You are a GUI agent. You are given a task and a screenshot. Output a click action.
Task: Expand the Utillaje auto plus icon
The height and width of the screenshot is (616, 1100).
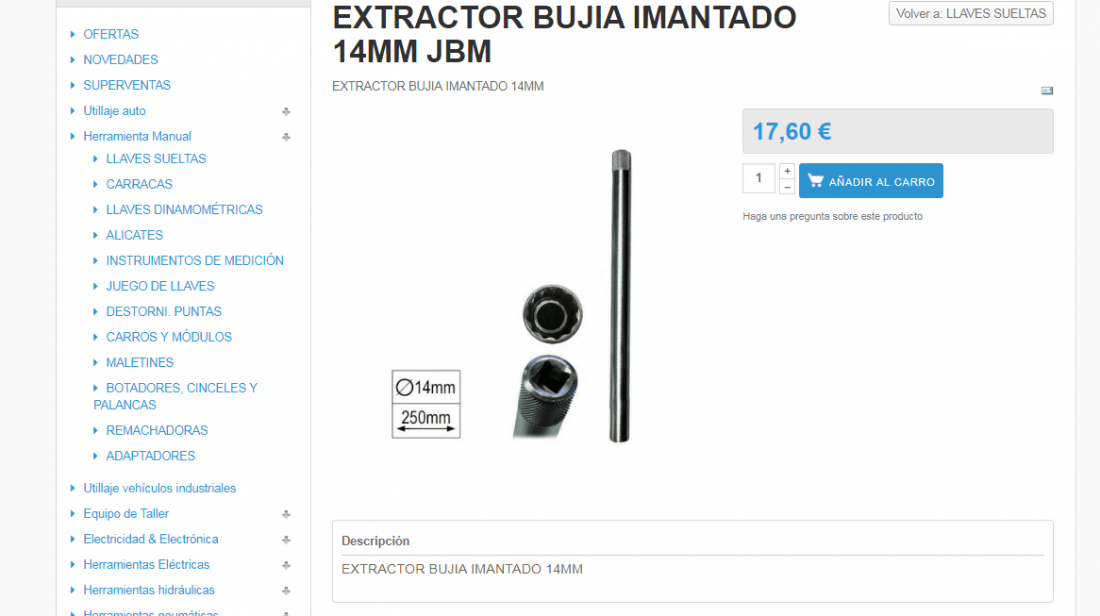coord(286,112)
